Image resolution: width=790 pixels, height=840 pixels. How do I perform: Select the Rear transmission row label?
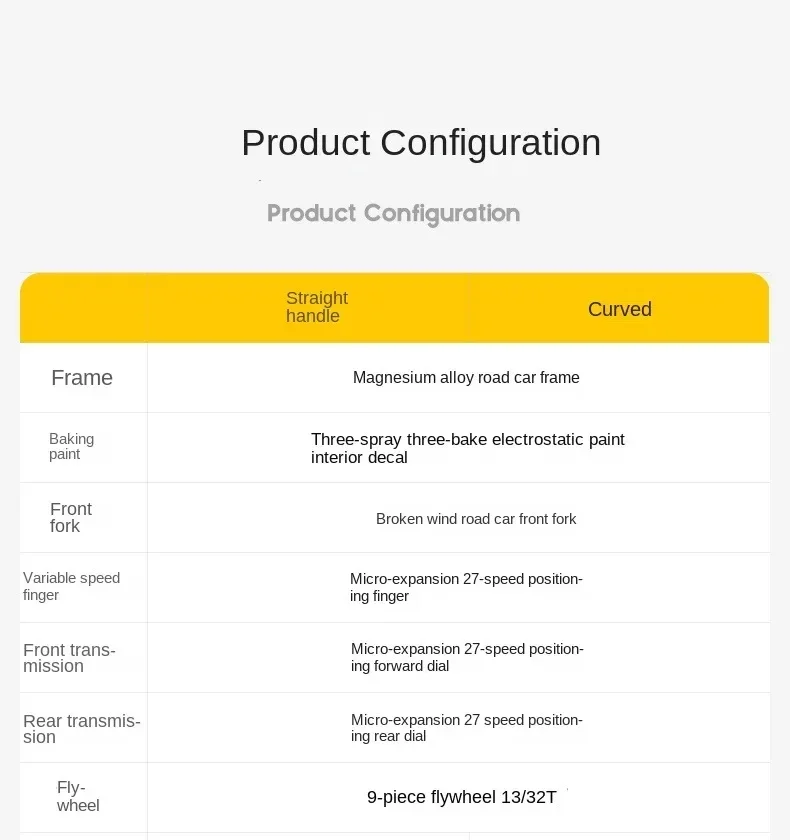(81, 728)
